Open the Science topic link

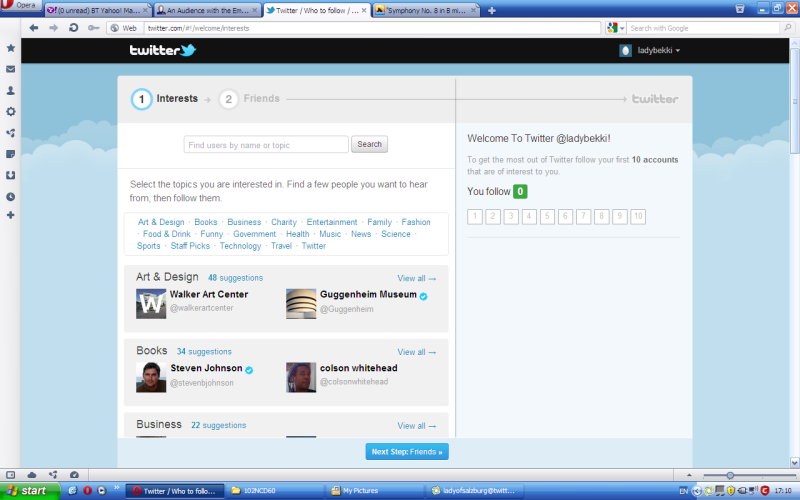point(395,234)
